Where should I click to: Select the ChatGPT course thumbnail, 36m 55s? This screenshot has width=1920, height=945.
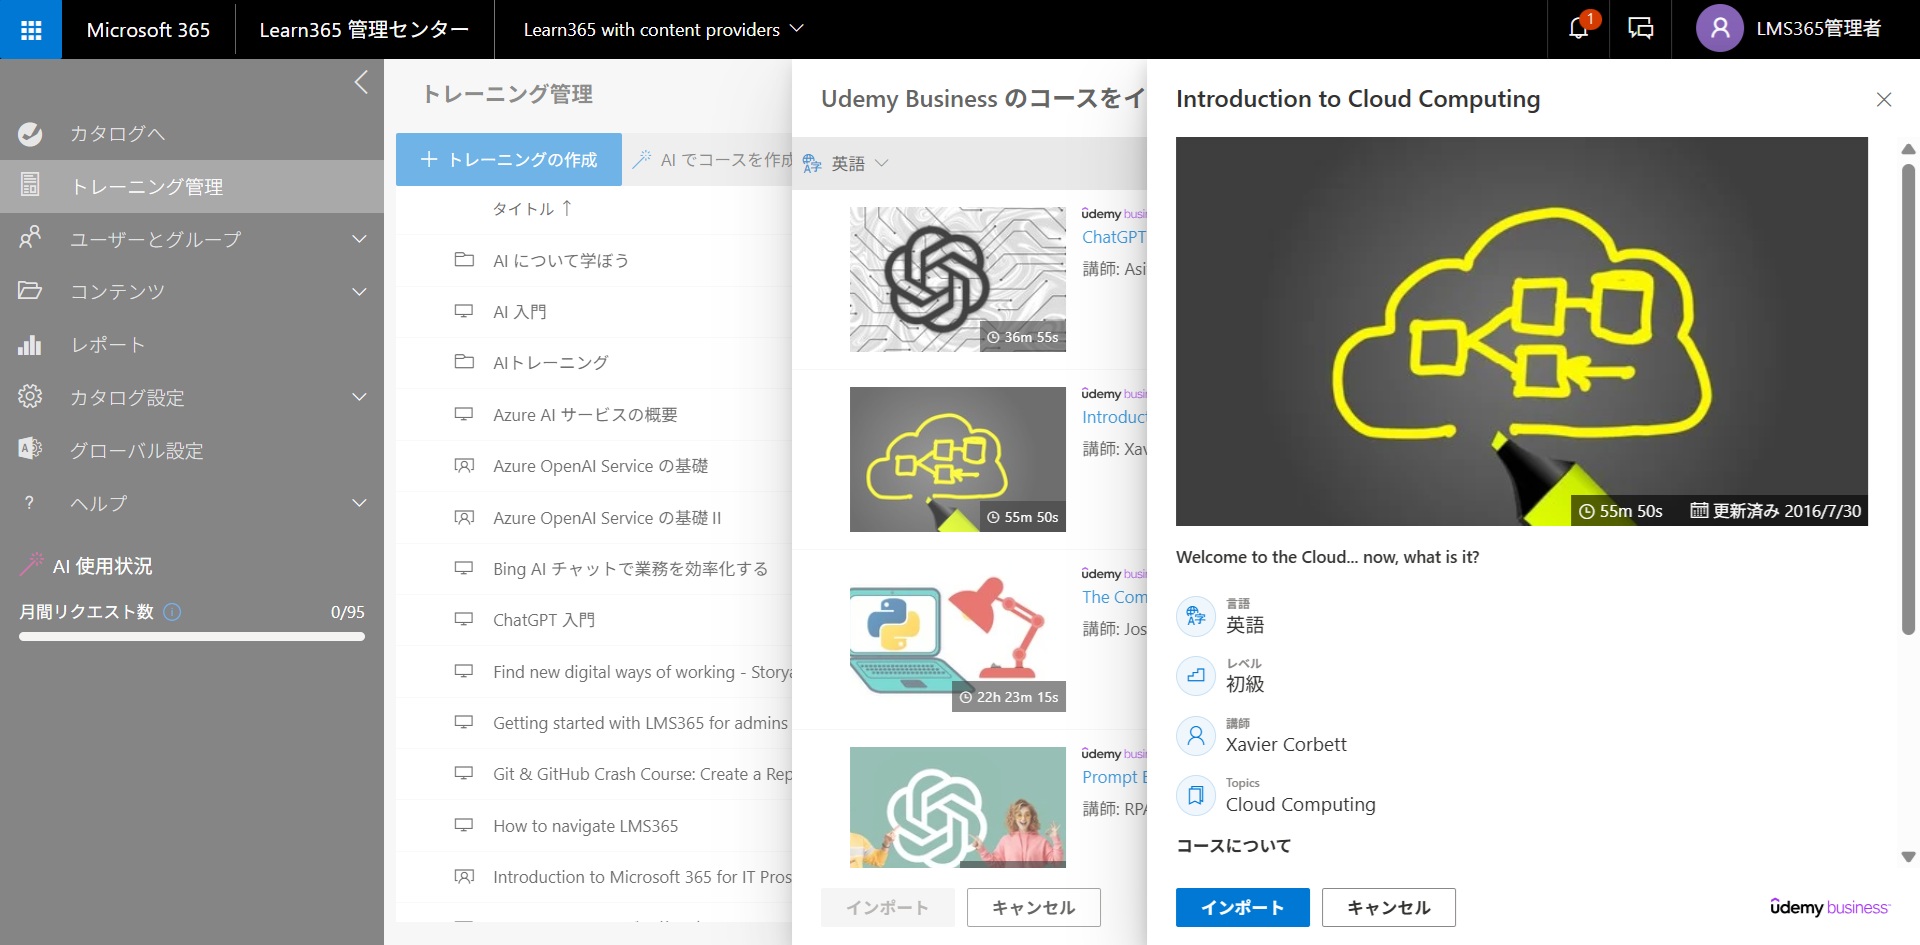pos(958,279)
